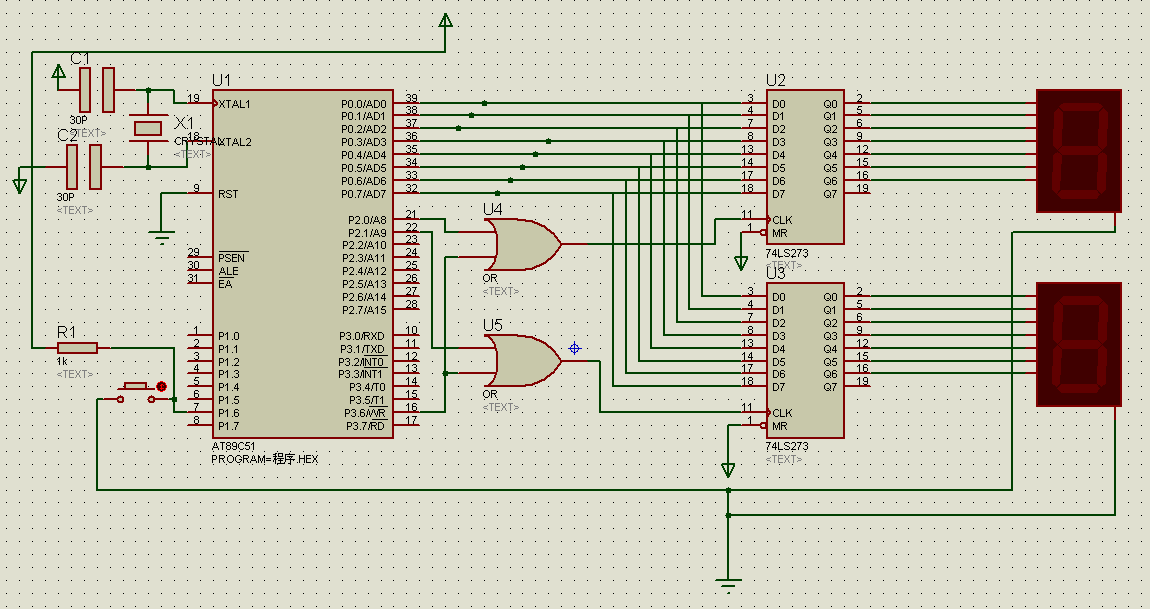Click the U5 reference label
1150x609 pixels.
(x=493, y=325)
